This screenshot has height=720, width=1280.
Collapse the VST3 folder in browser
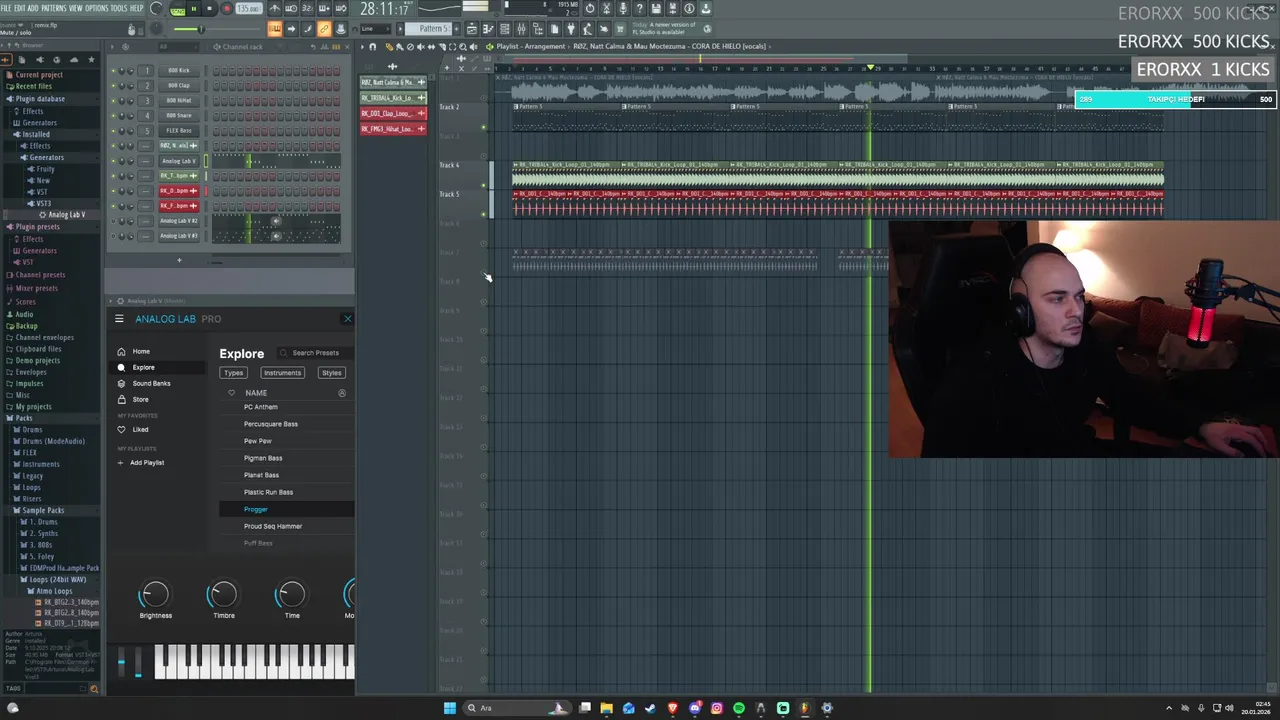pos(43,203)
